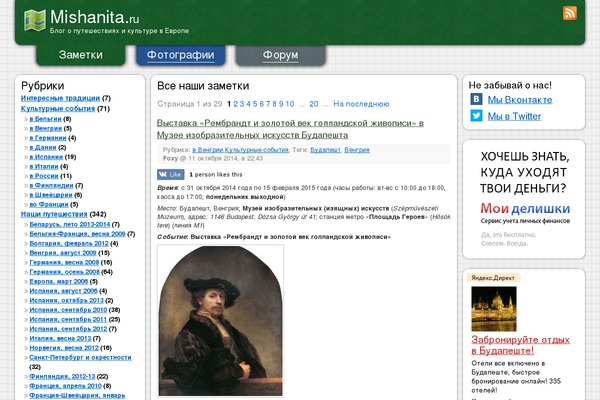600x400 pixels.
Task: Open the в Дании subcategory
Action: coord(43,147)
